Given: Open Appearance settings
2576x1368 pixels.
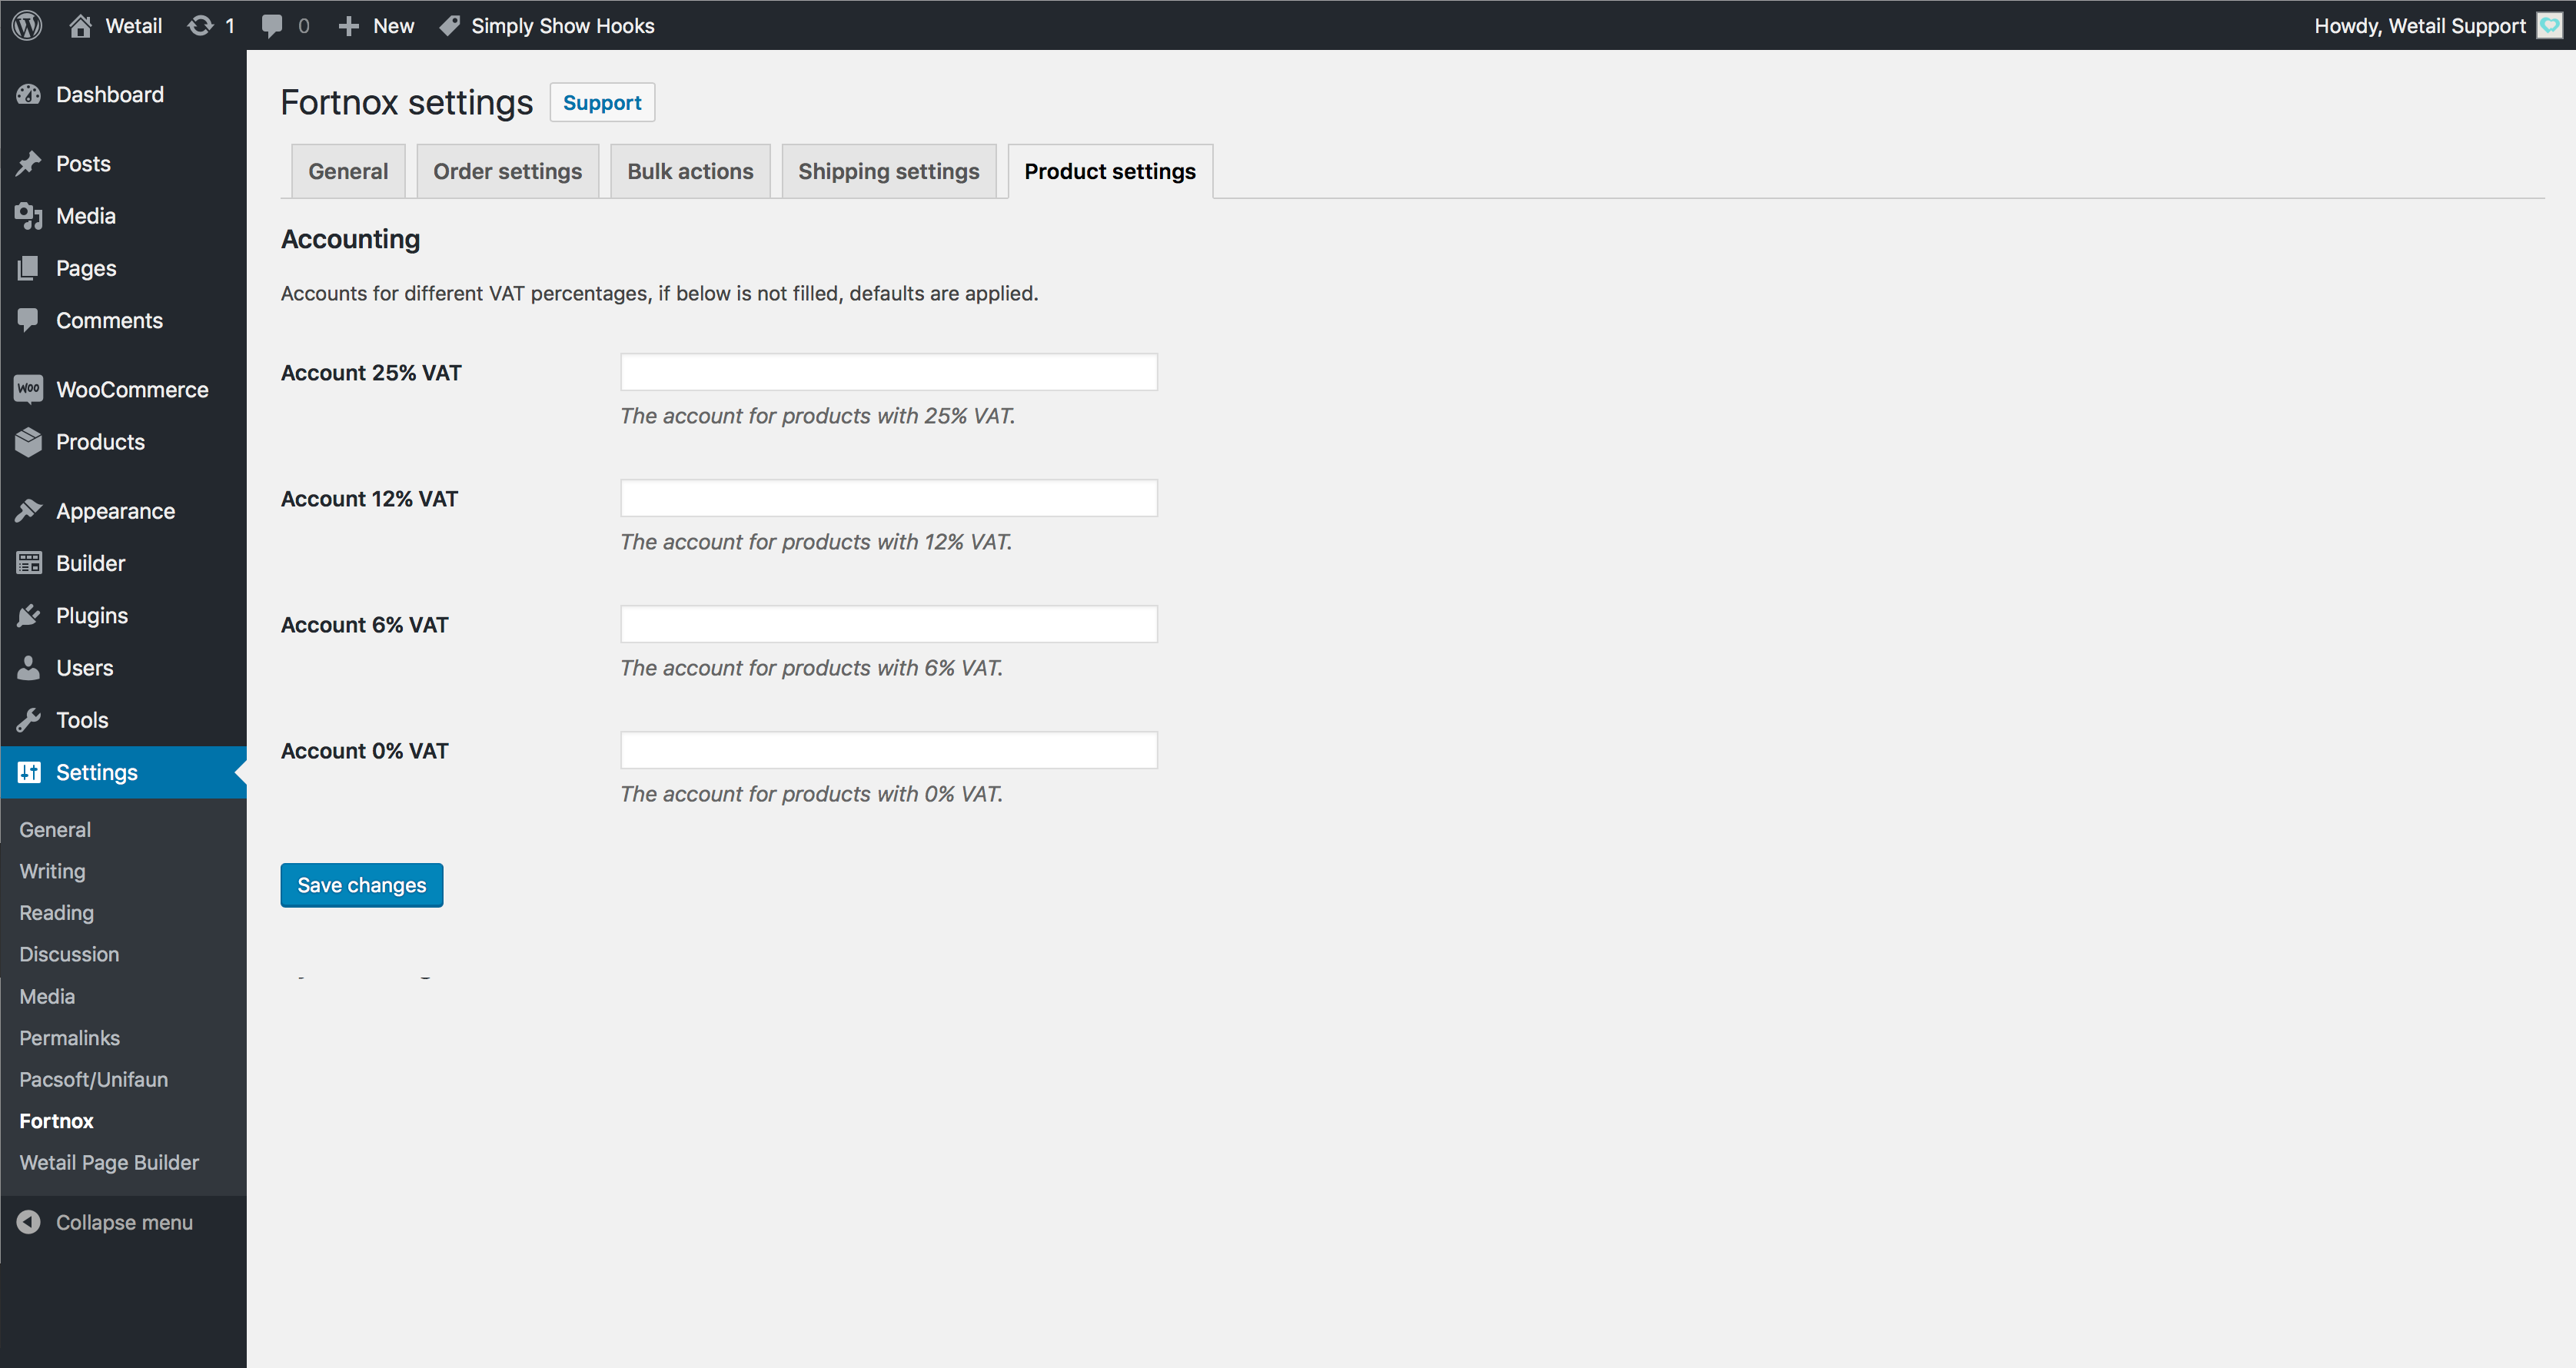Looking at the screenshot, I should point(114,510).
